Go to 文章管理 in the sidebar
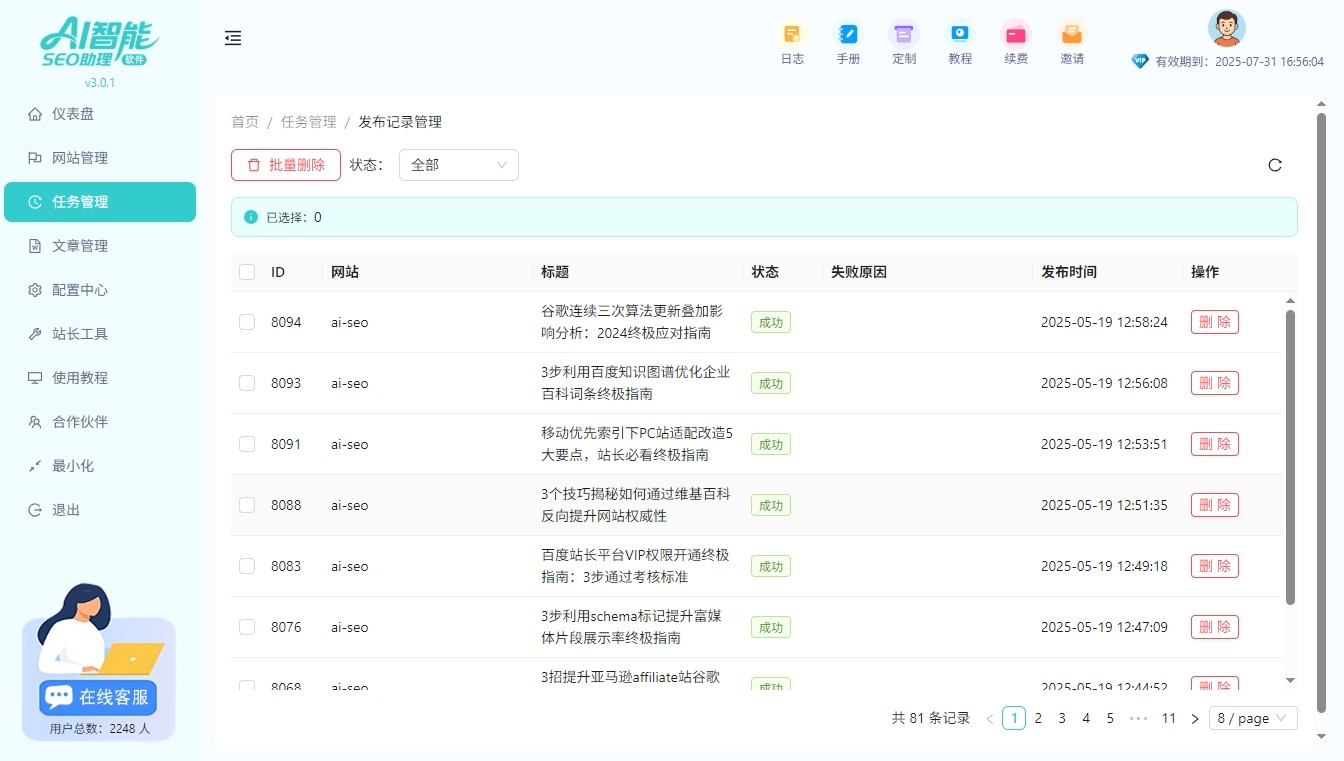Screen dimensions: 1344x761 click(x=80, y=246)
